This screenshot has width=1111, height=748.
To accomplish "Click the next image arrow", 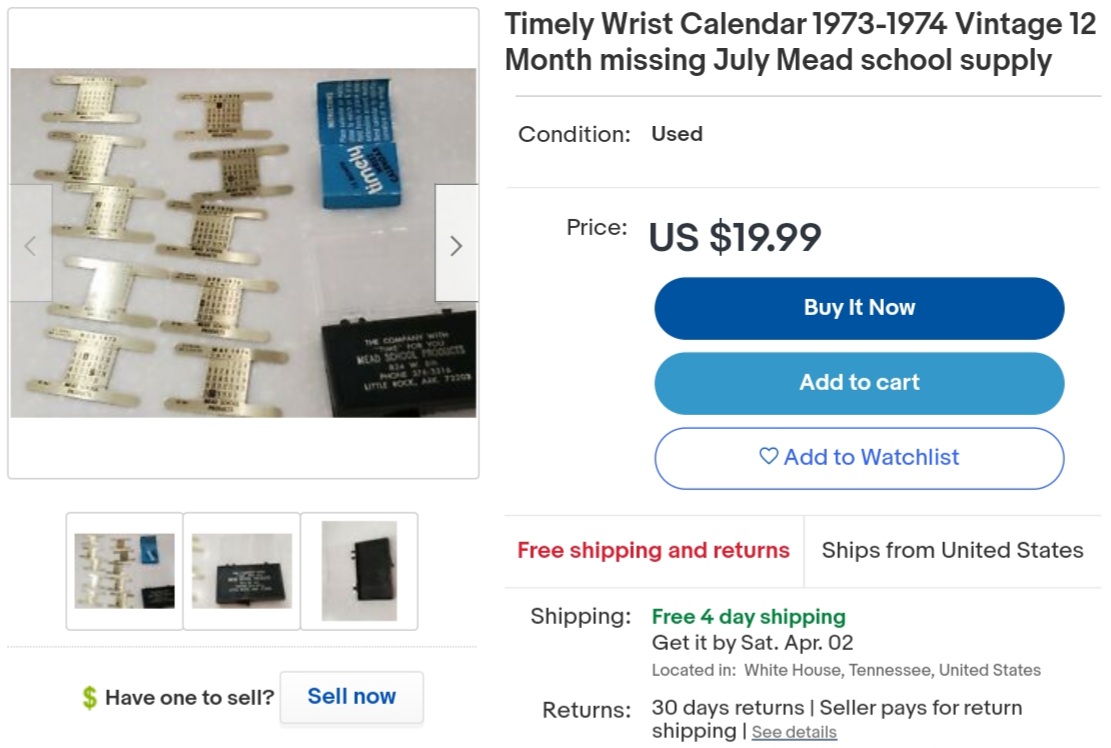I will (456, 244).
